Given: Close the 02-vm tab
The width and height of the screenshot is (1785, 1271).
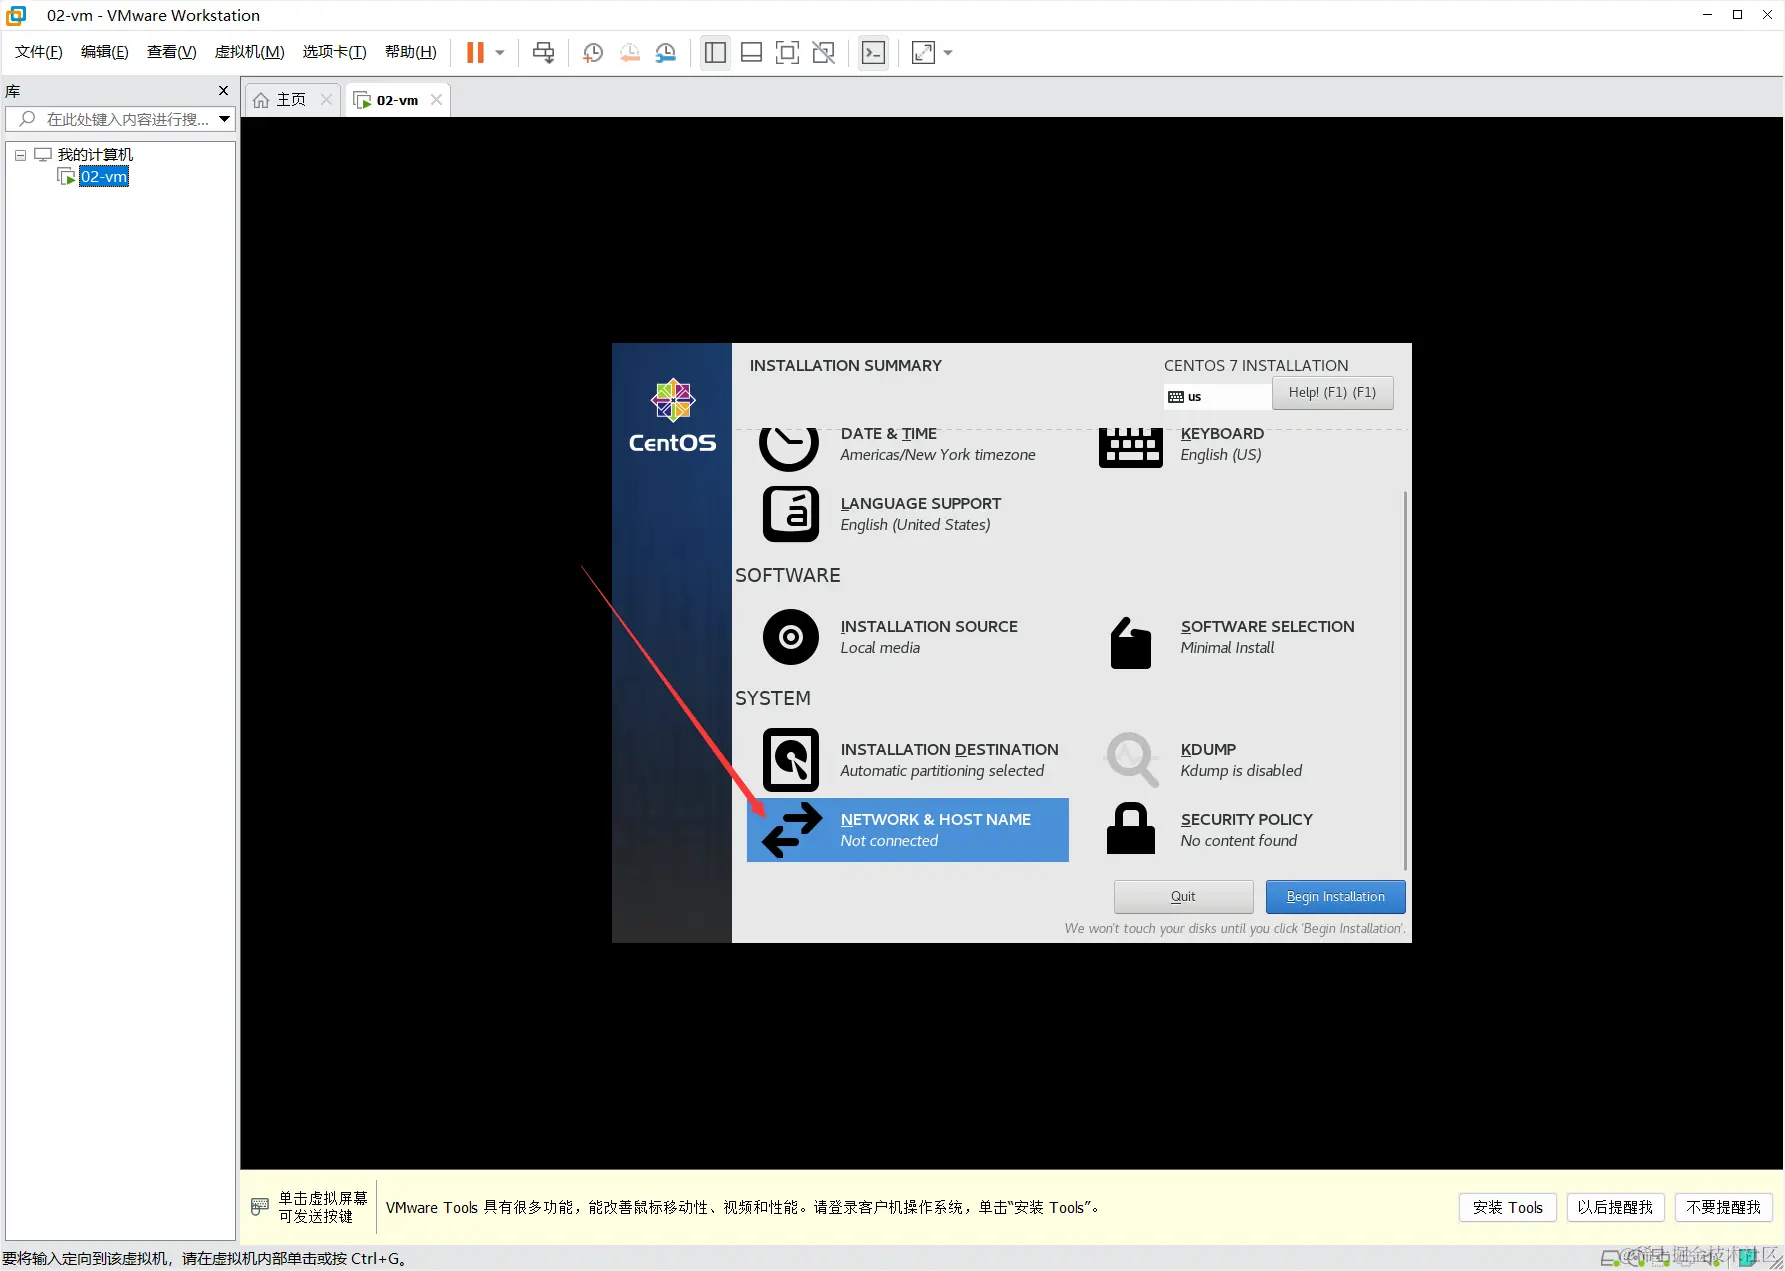Looking at the screenshot, I should 436,100.
